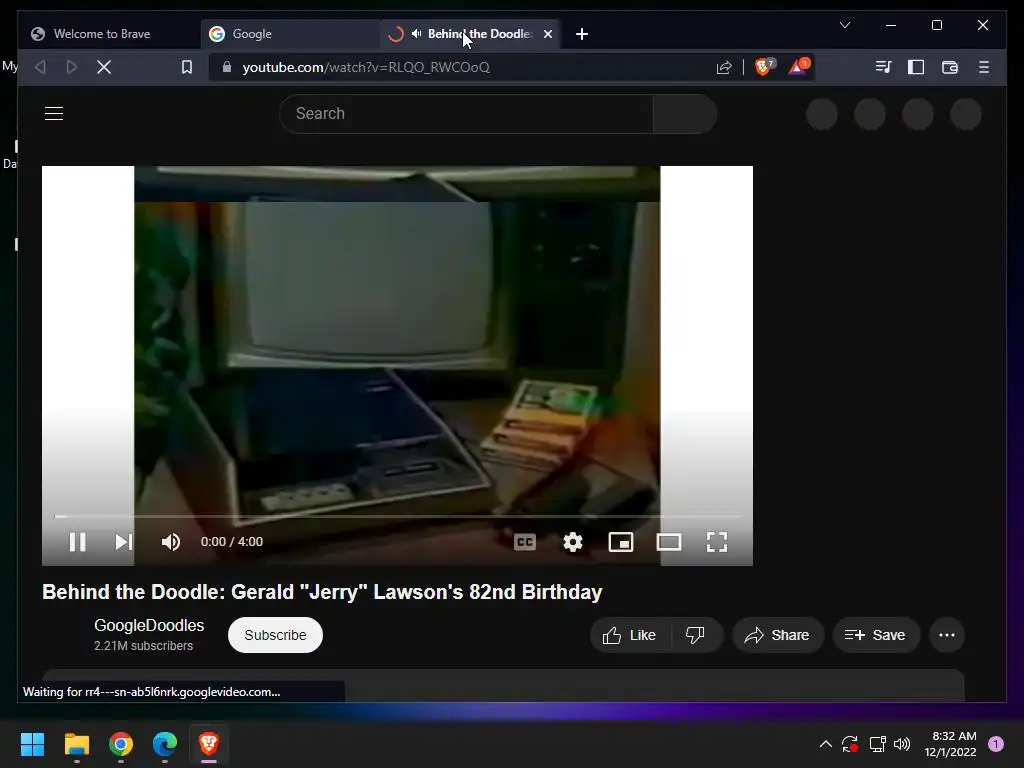Skip to next video
Screen dimensions: 1024x768
coord(123,542)
